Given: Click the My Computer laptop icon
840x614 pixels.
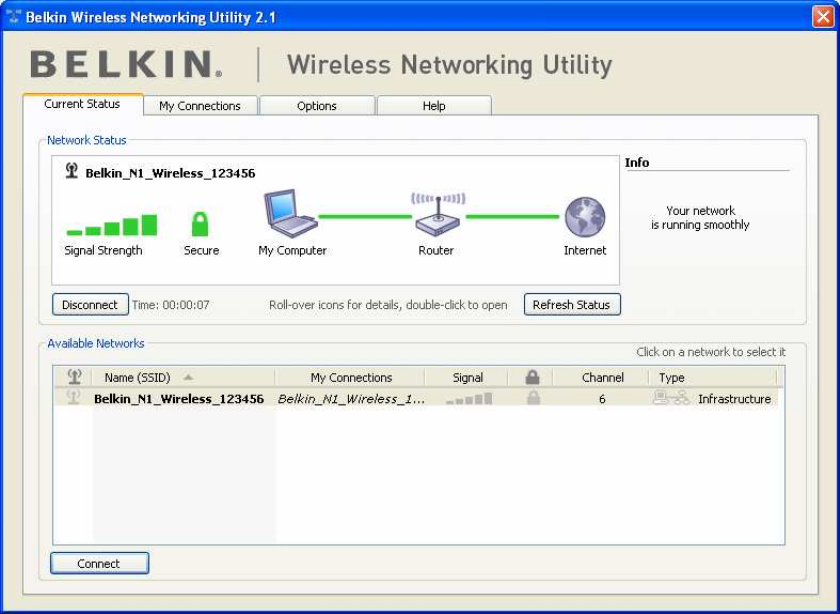Looking at the screenshot, I should pyautogui.click(x=290, y=213).
